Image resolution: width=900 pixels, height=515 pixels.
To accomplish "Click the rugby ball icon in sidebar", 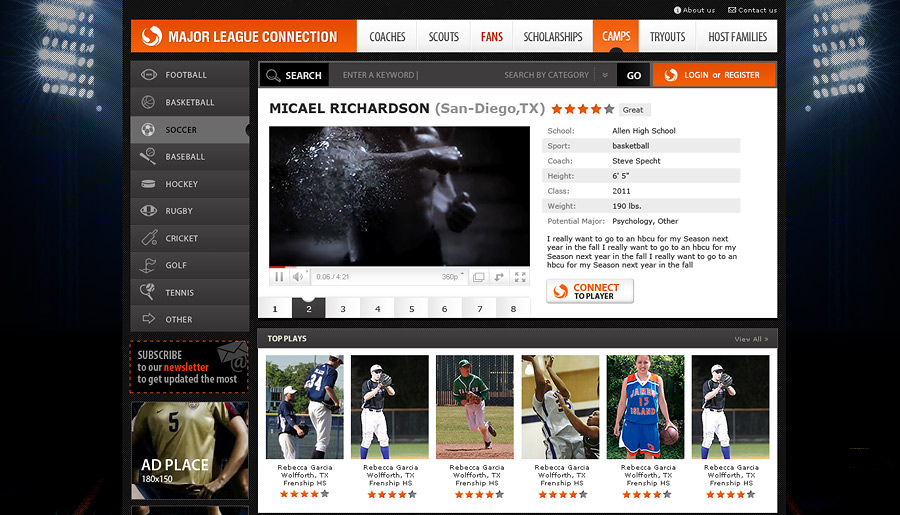I will 149,211.
